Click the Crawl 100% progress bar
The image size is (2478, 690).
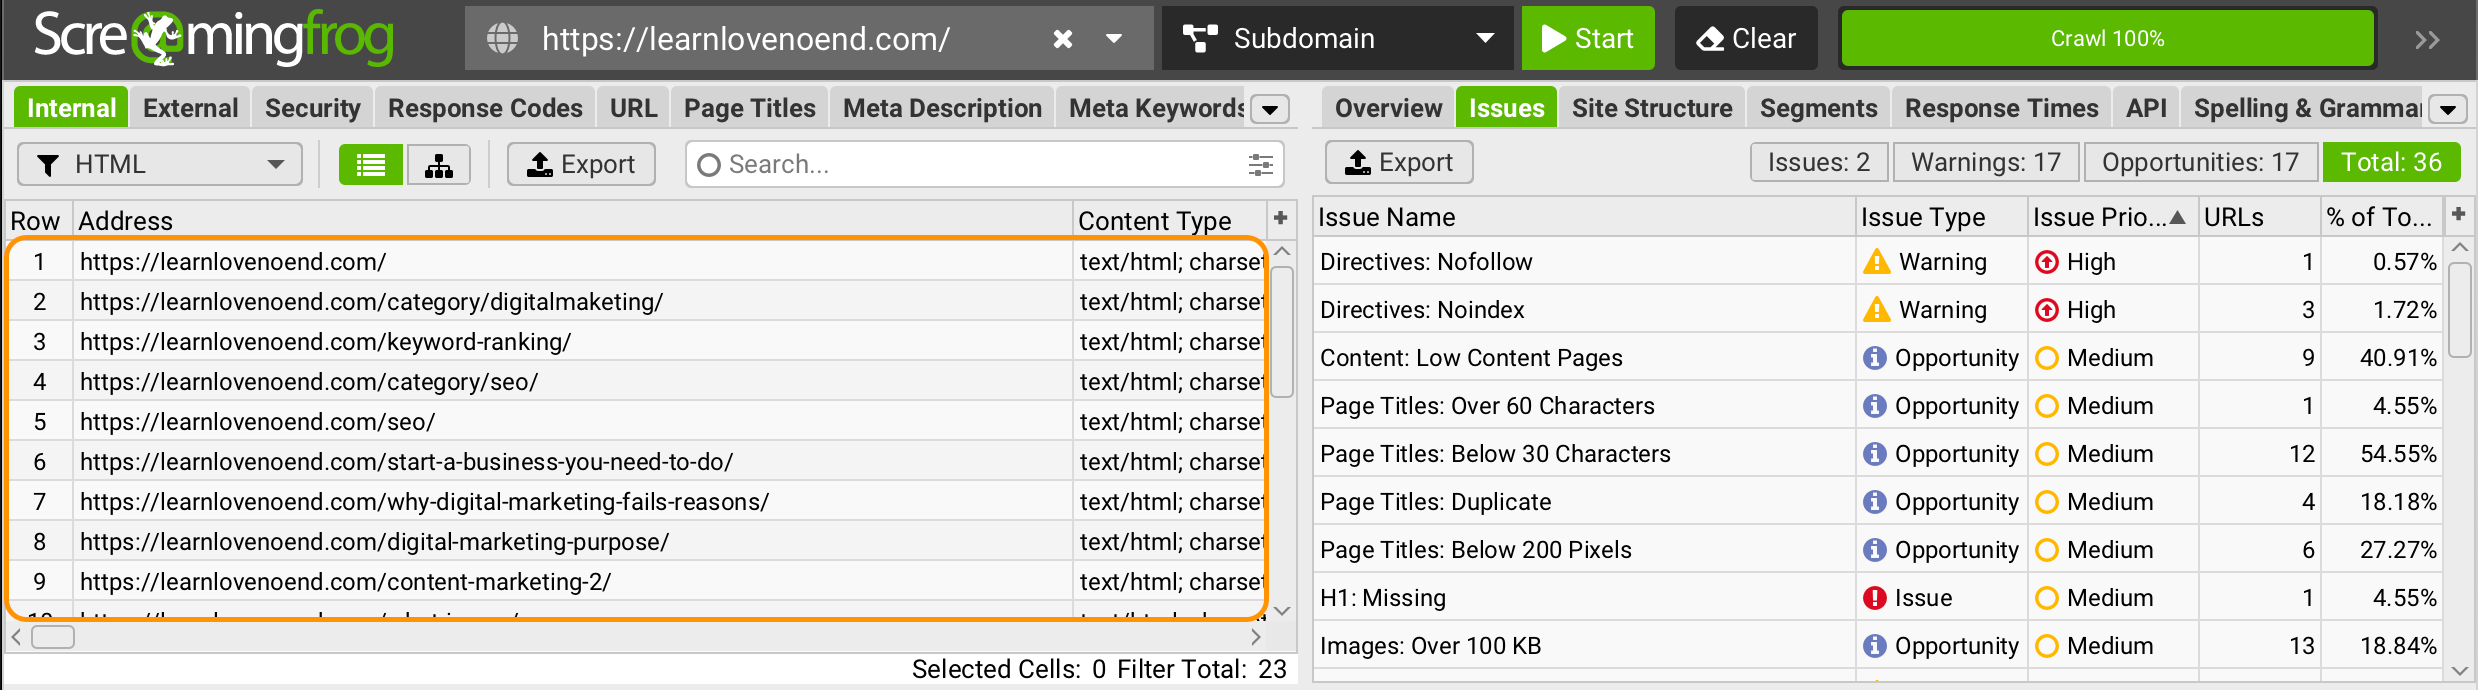(2107, 38)
